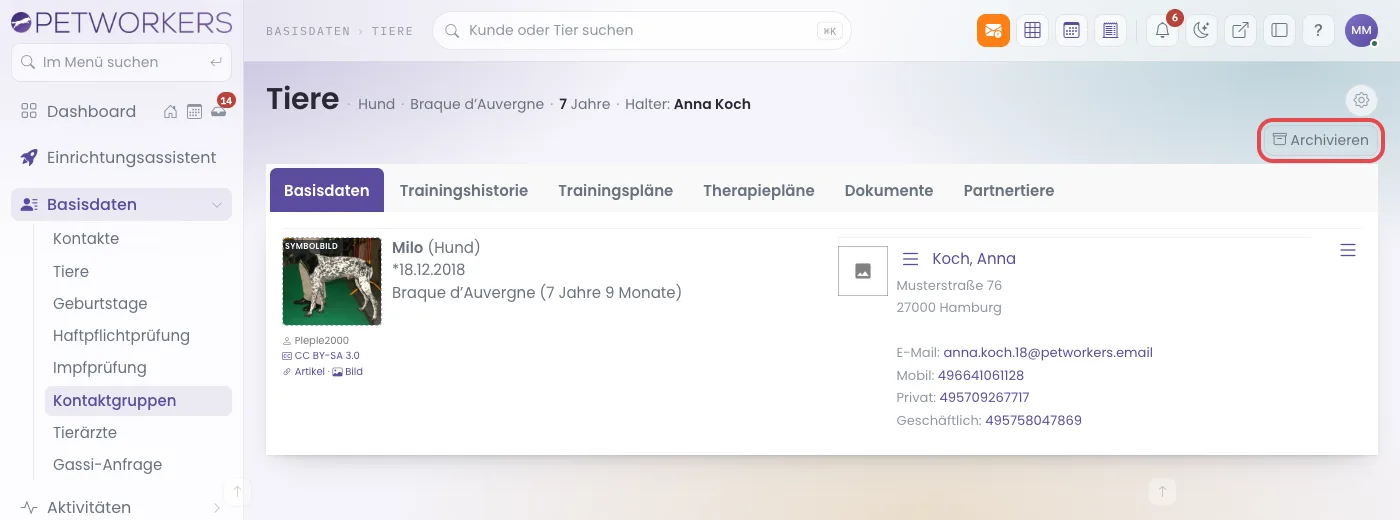Focus 'Kunde oder Tier suchen' search box
The image size is (1400, 520).
[x=642, y=30]
